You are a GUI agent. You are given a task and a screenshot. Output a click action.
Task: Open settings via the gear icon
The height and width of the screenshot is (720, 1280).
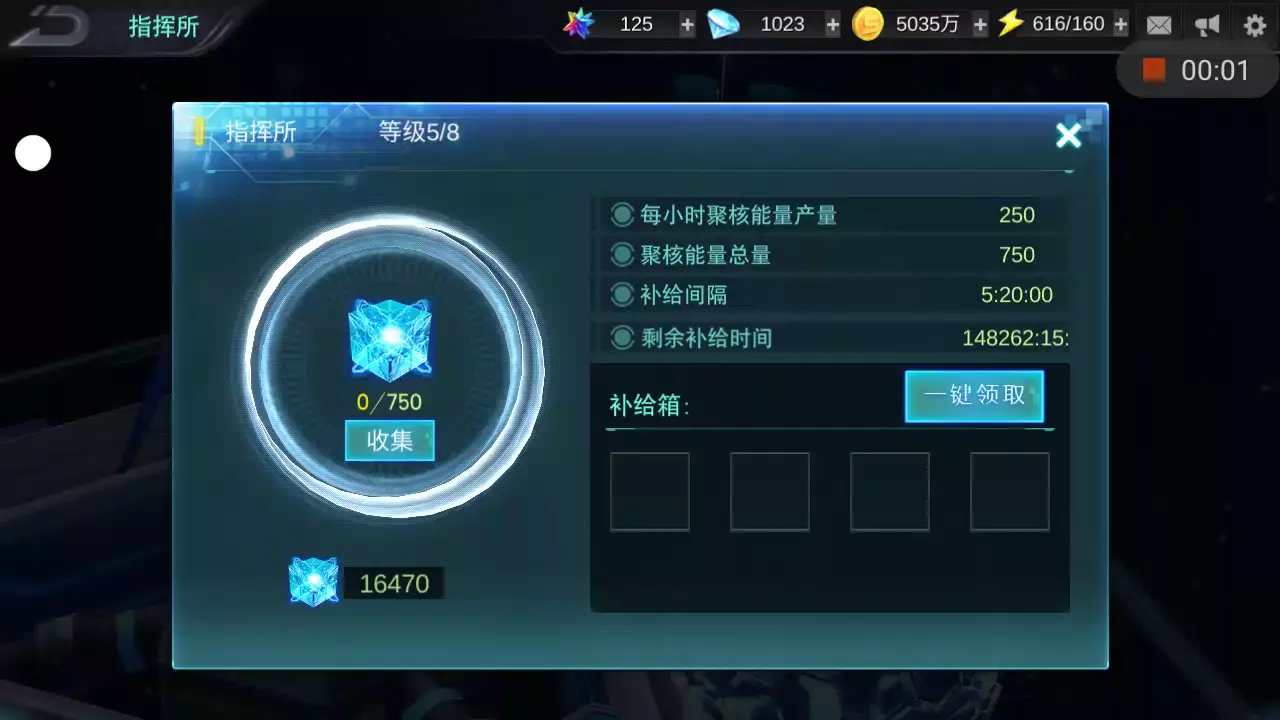pyautogui.click(x=1255, y=25)
